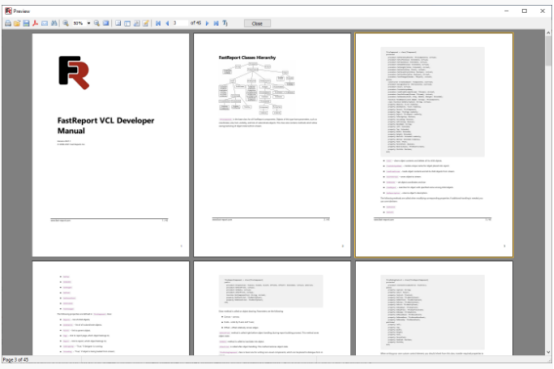554x369 pixels.
Task: Click the Print report icon
Action: click(8, 23)
